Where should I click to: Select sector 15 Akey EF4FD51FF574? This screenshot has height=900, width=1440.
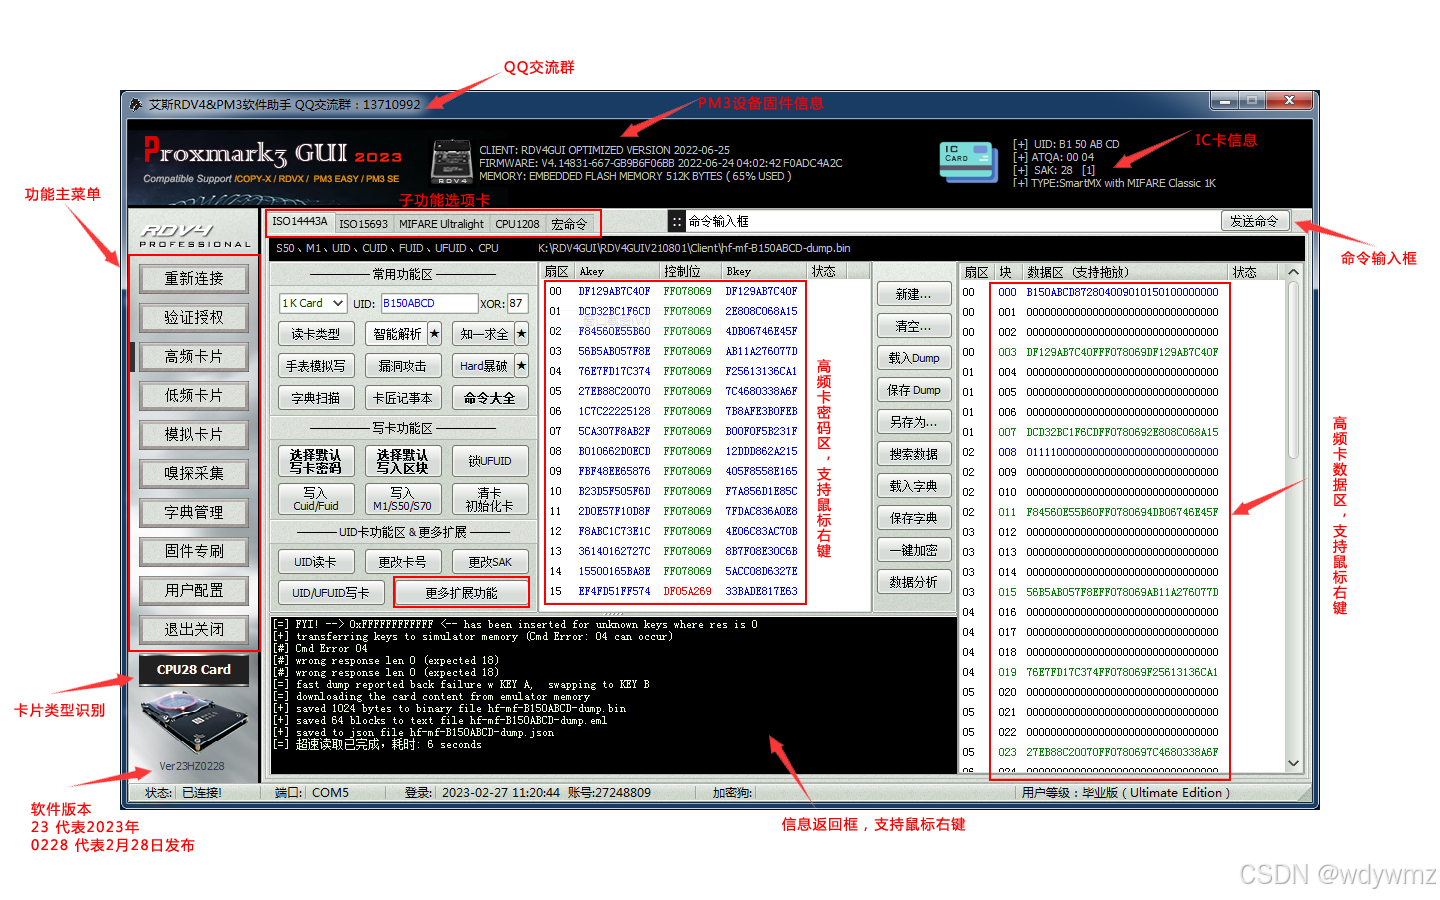pos(614,591)
